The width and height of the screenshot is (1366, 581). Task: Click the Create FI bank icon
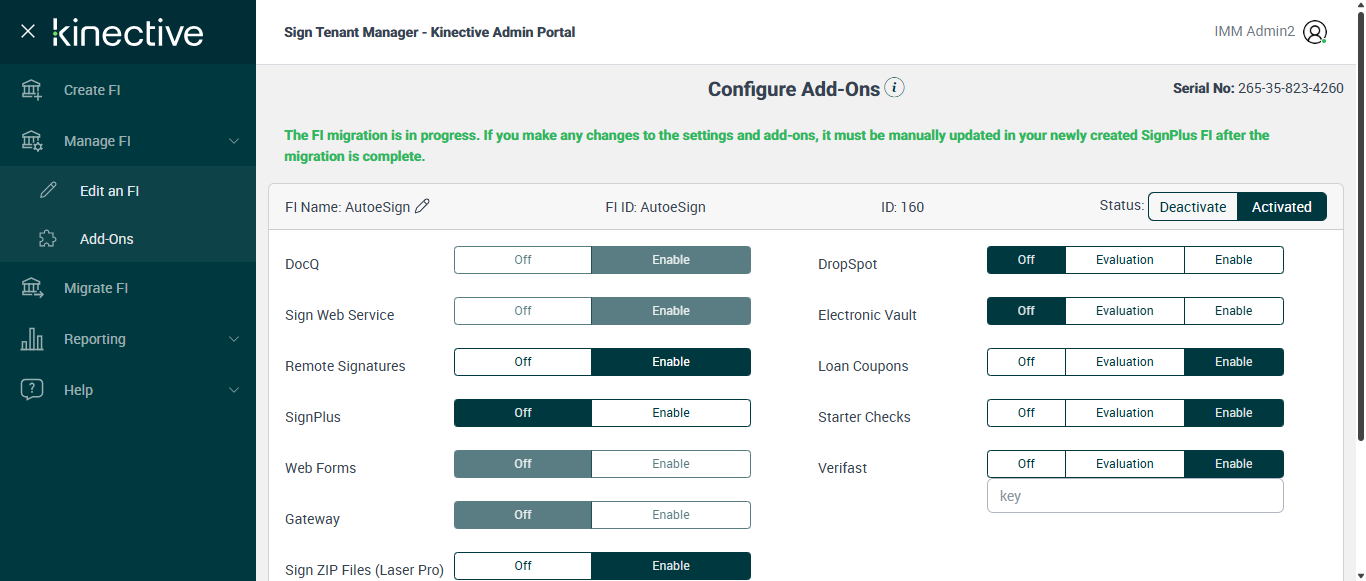click(32, 90)
